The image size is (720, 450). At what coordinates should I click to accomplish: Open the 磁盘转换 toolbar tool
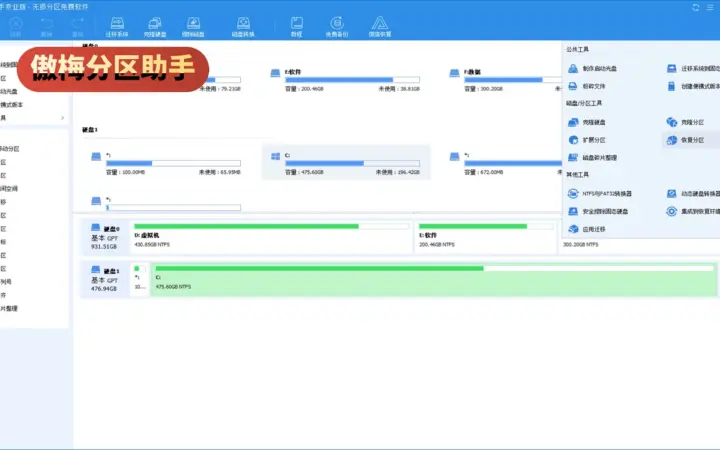[243, 27]
